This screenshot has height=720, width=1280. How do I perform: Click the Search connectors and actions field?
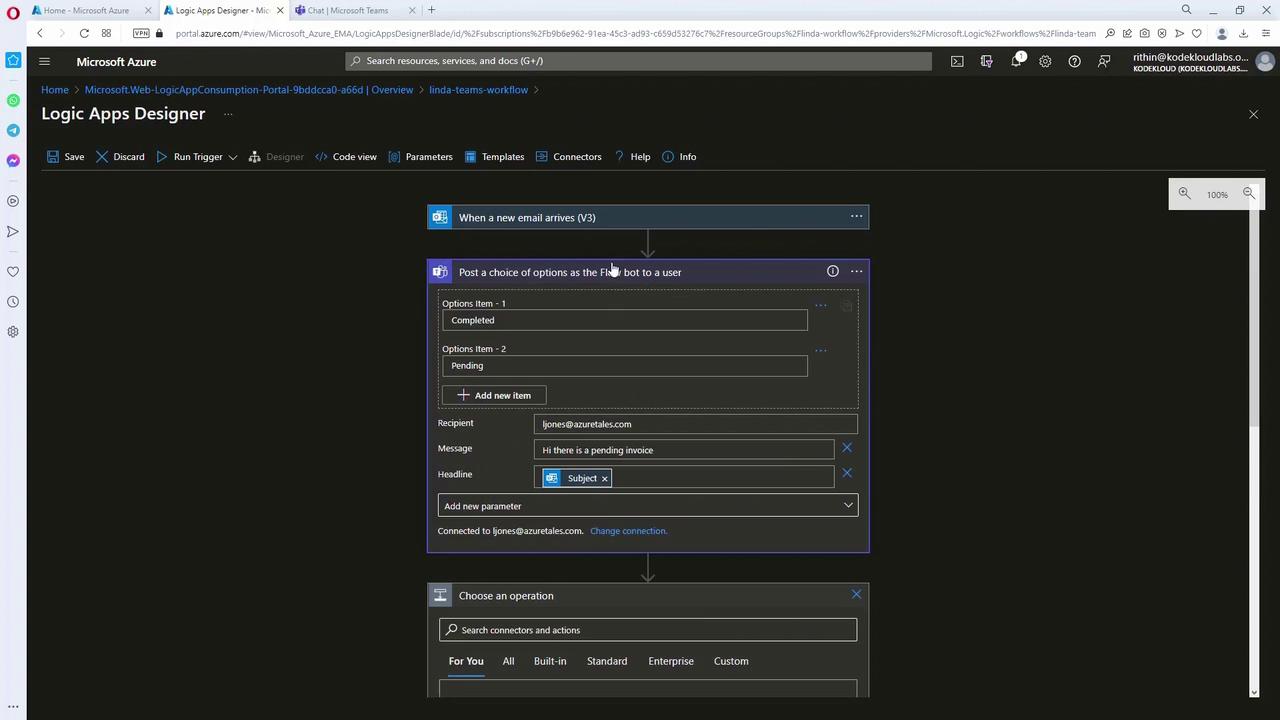(x=648, y=630)
